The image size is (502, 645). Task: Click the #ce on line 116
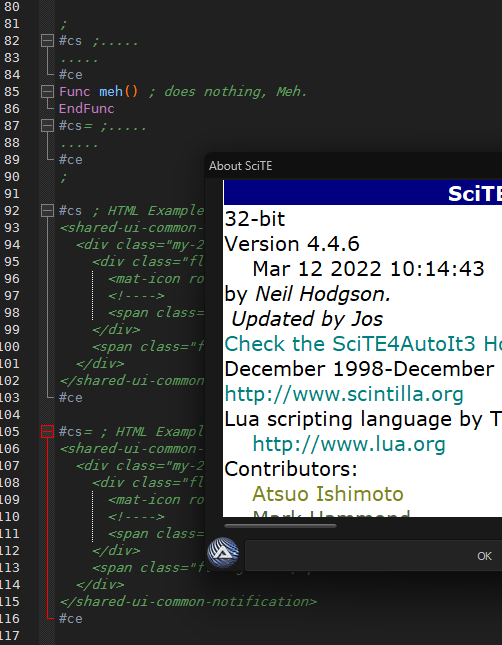71,618
